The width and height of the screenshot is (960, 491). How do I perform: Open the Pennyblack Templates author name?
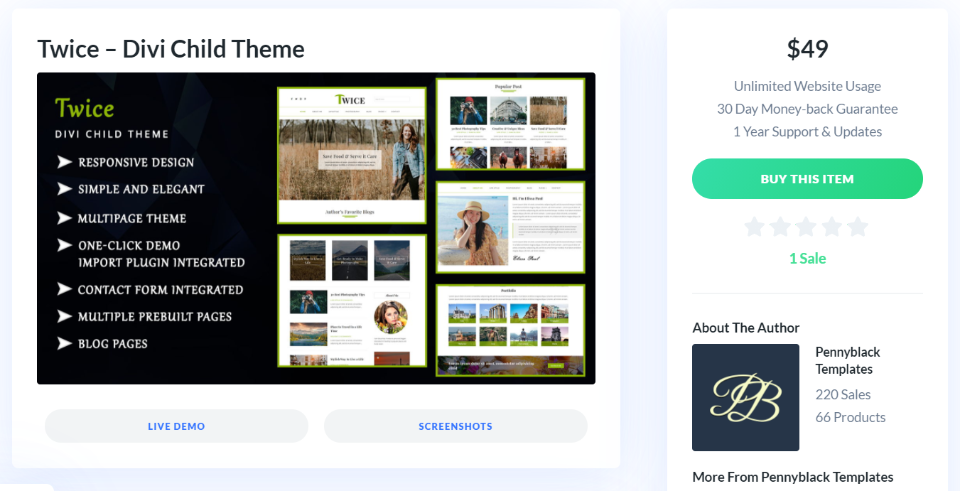[x=848, y=361]
